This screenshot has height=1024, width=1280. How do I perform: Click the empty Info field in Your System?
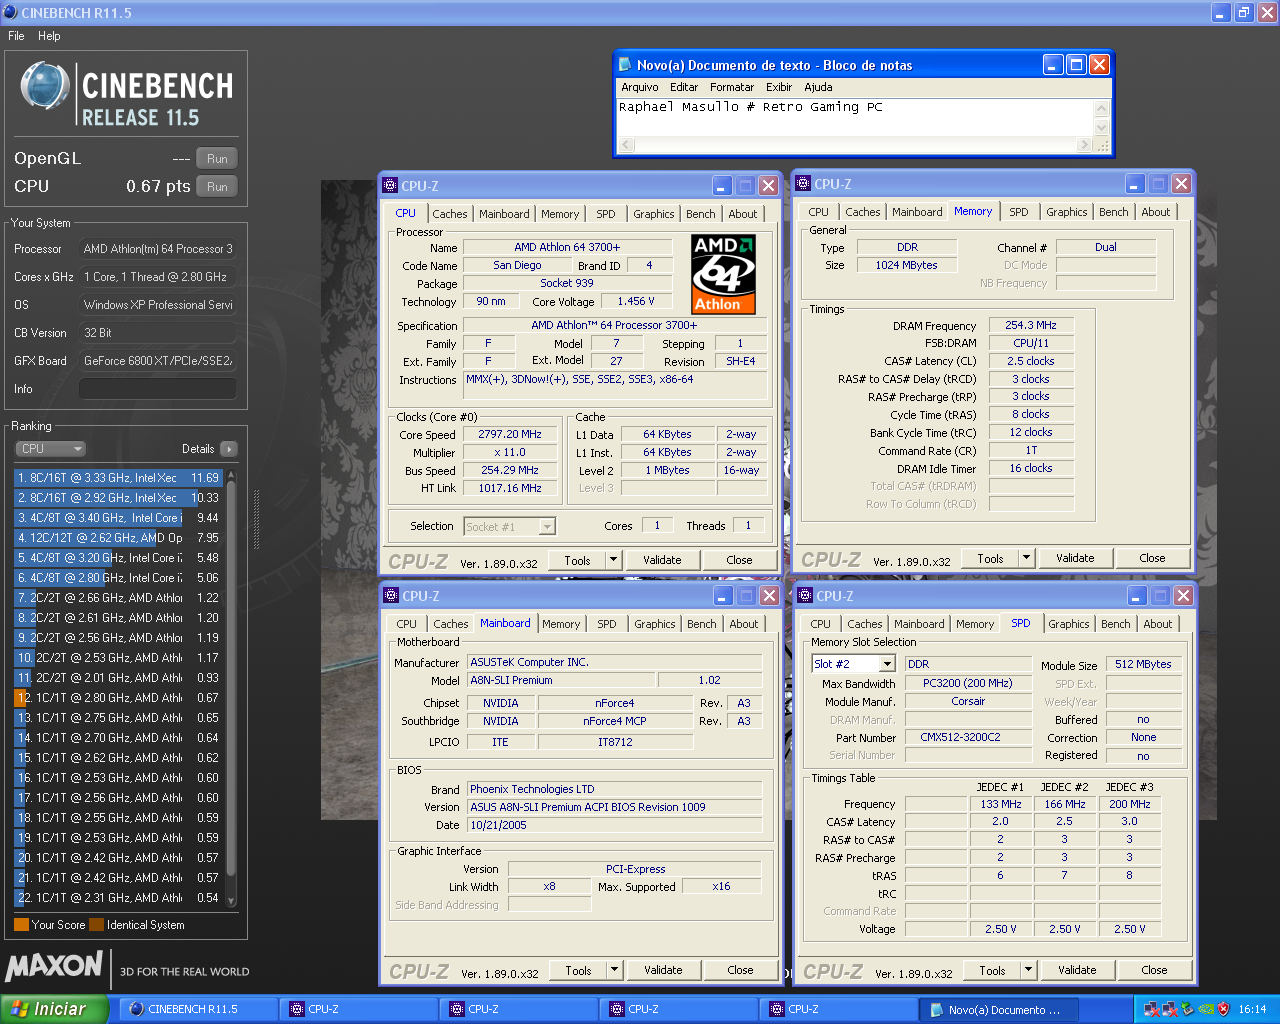[157, 389]
